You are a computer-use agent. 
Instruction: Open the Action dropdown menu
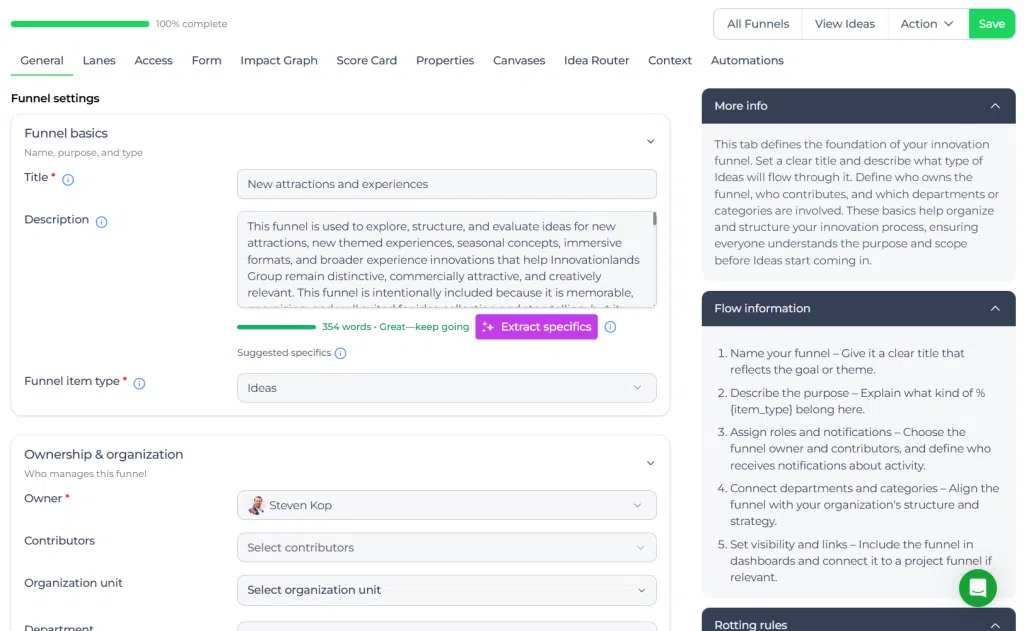coord(927,24)
